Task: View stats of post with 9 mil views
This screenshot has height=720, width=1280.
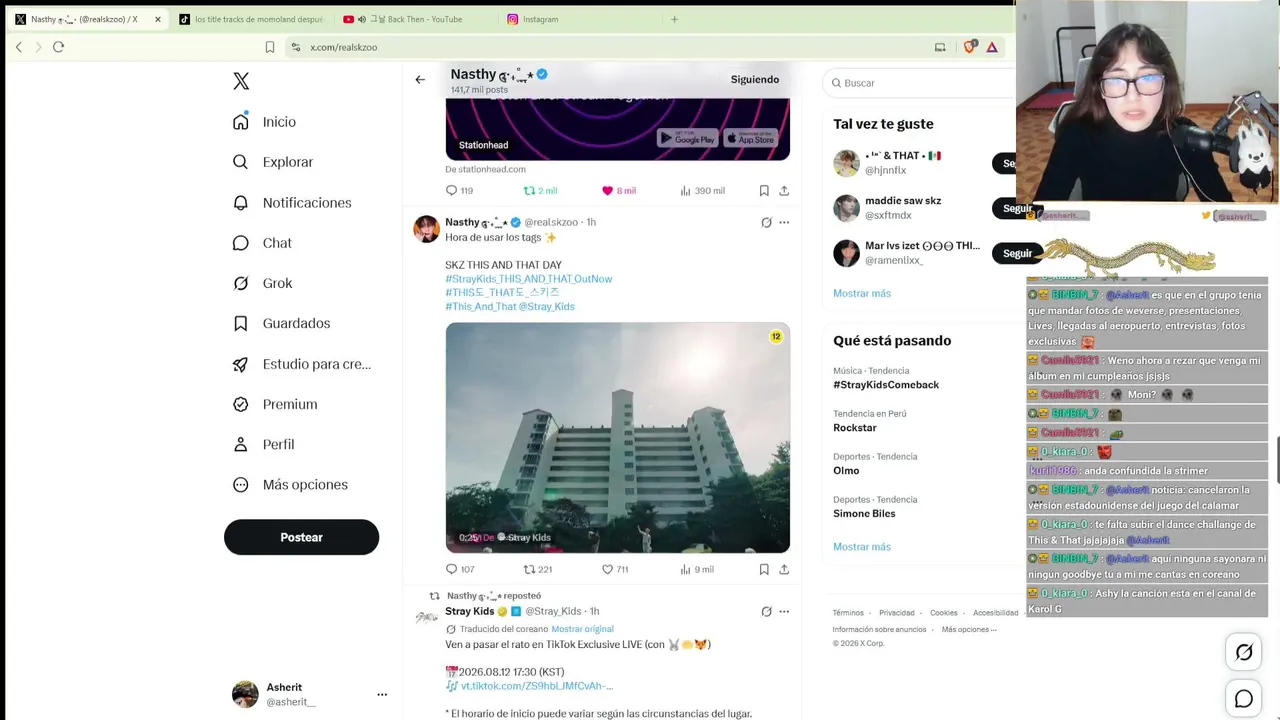Action: [x=697, y=570]
